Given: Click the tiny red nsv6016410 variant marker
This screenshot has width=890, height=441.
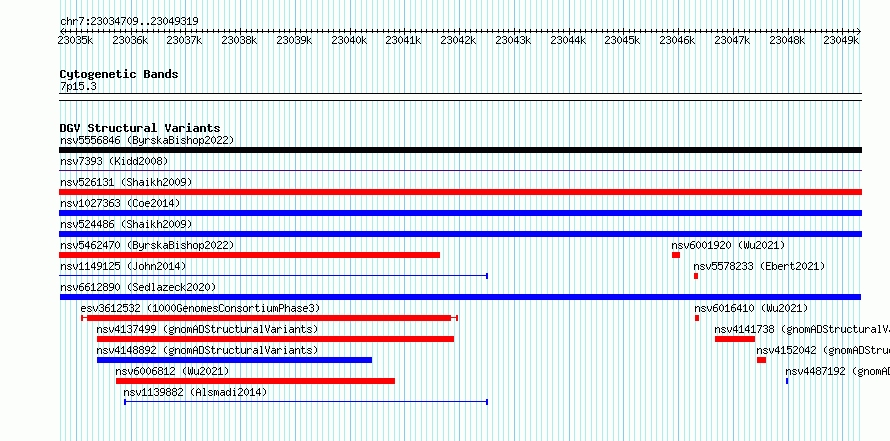Looking at the screenshot, I should [697, 318].
